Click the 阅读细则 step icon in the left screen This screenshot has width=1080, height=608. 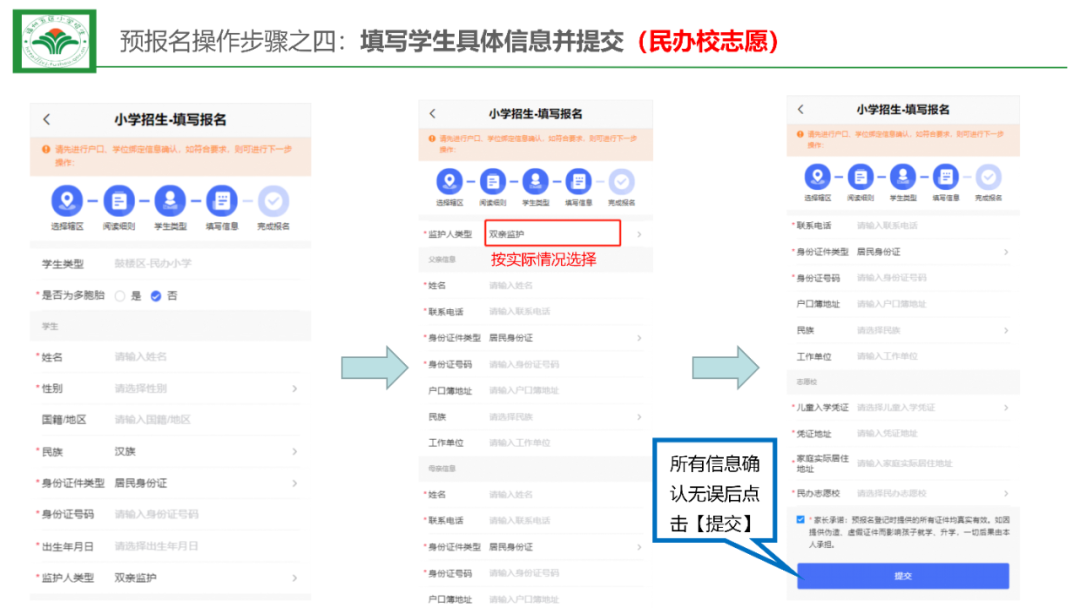click(x=118, y=201)
